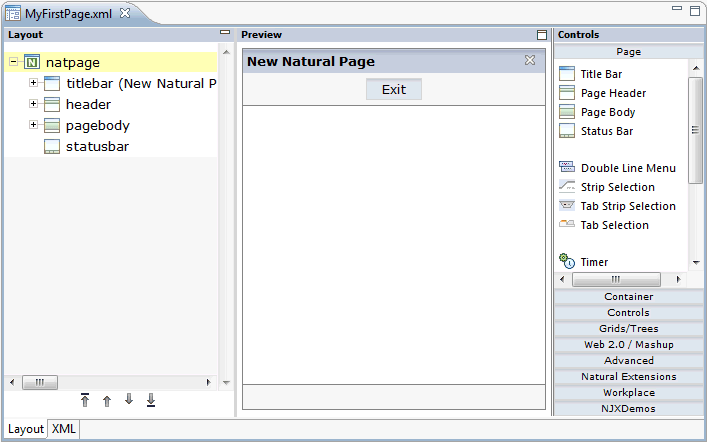Select the Title Bar control icon
This screenshot has width=707, height=442.
coord(567,74)
